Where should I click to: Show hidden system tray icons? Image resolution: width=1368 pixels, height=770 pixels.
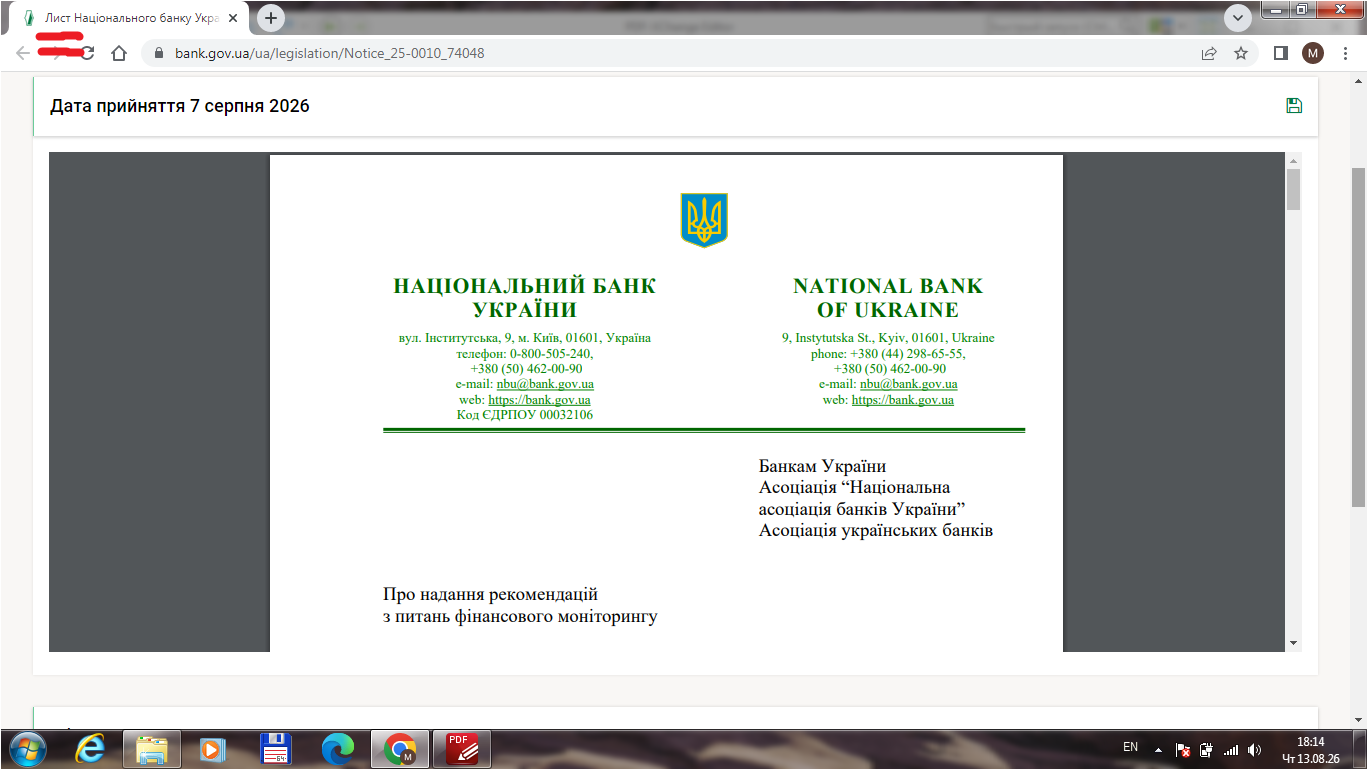(x=1158, y=749)
